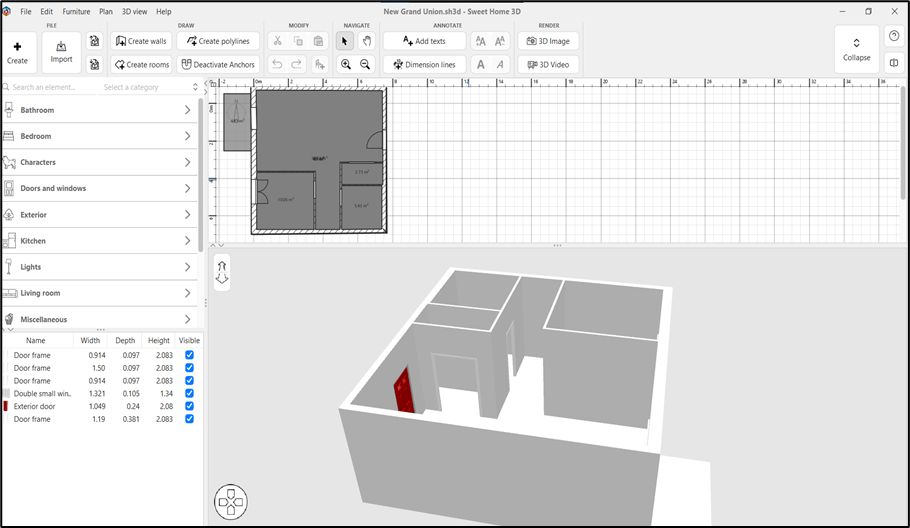Toggle visibility of first Door frame row
The height and width of the screenshot is (528, 910).
[189, 355]
